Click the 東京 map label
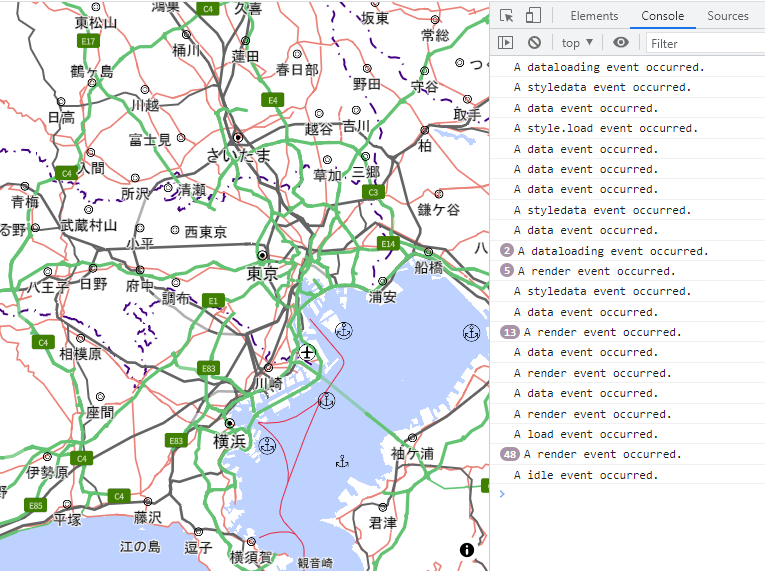 pyautogui.click(x=262, y=273)
